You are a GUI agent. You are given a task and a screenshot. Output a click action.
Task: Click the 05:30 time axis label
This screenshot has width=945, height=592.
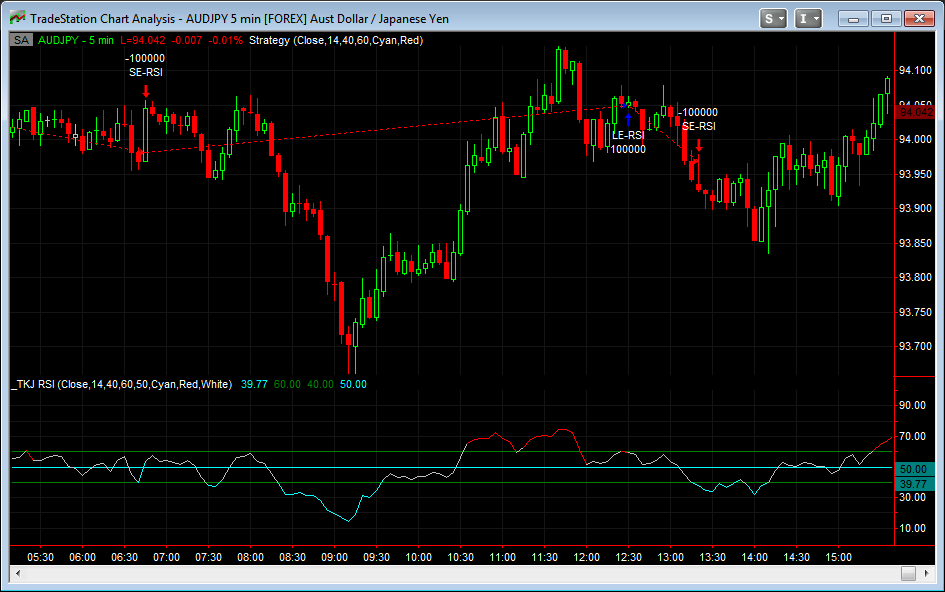coord(40,557)
